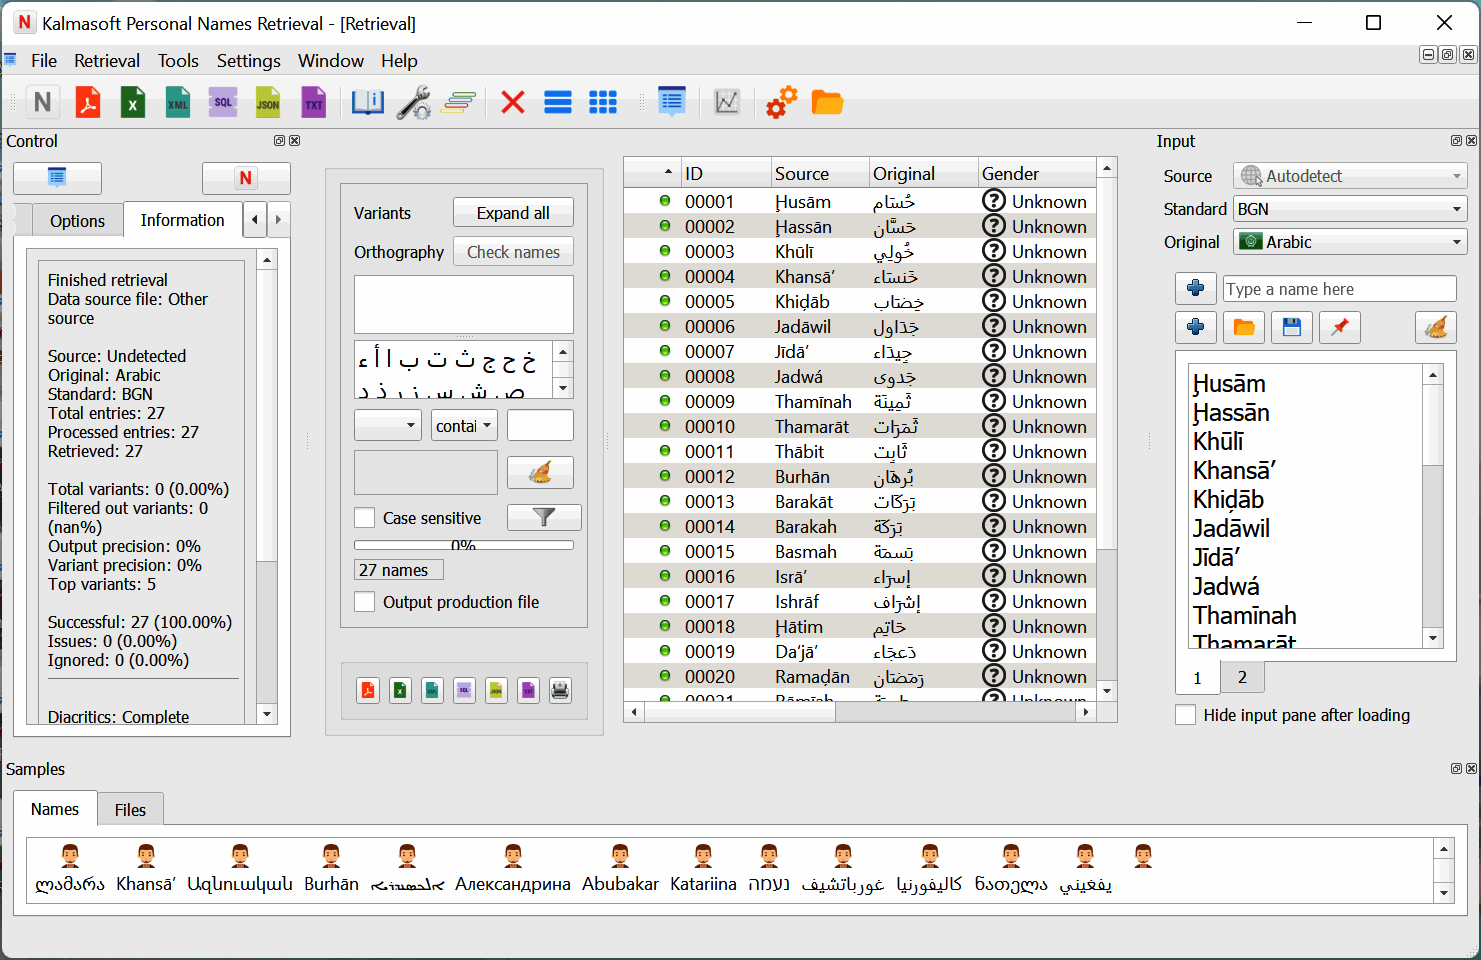This screenshot has height=960, width=1481.
Task: Open the 'contai' filter condition dropdown
Action: 465,426
